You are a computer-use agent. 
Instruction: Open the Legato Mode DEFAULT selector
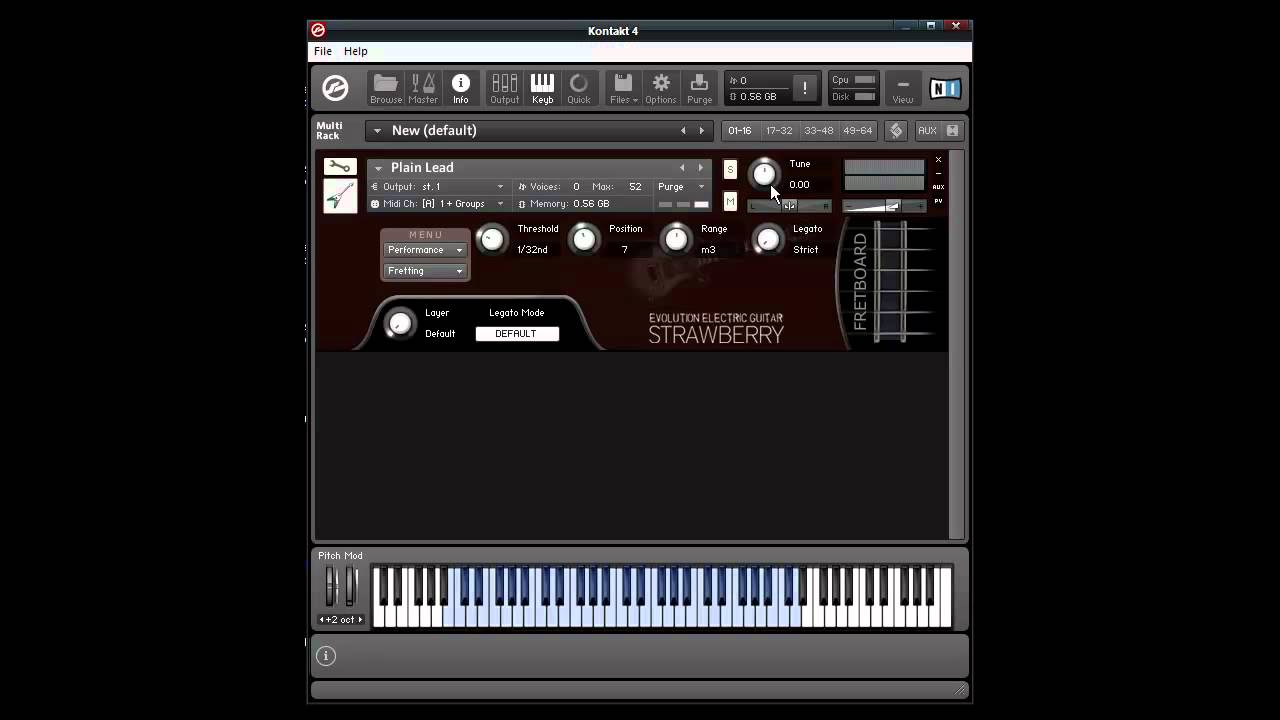click(517, 334)
